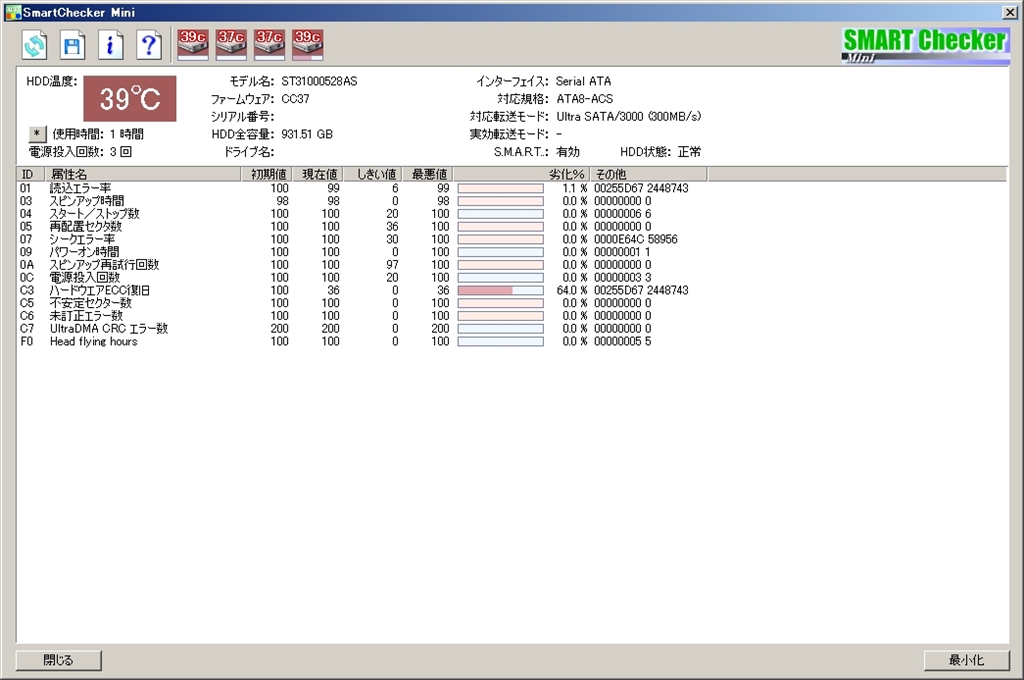Click the 1.1 % degradation value
Viewport: 1024px width, 680px height.
click(575, 188)
